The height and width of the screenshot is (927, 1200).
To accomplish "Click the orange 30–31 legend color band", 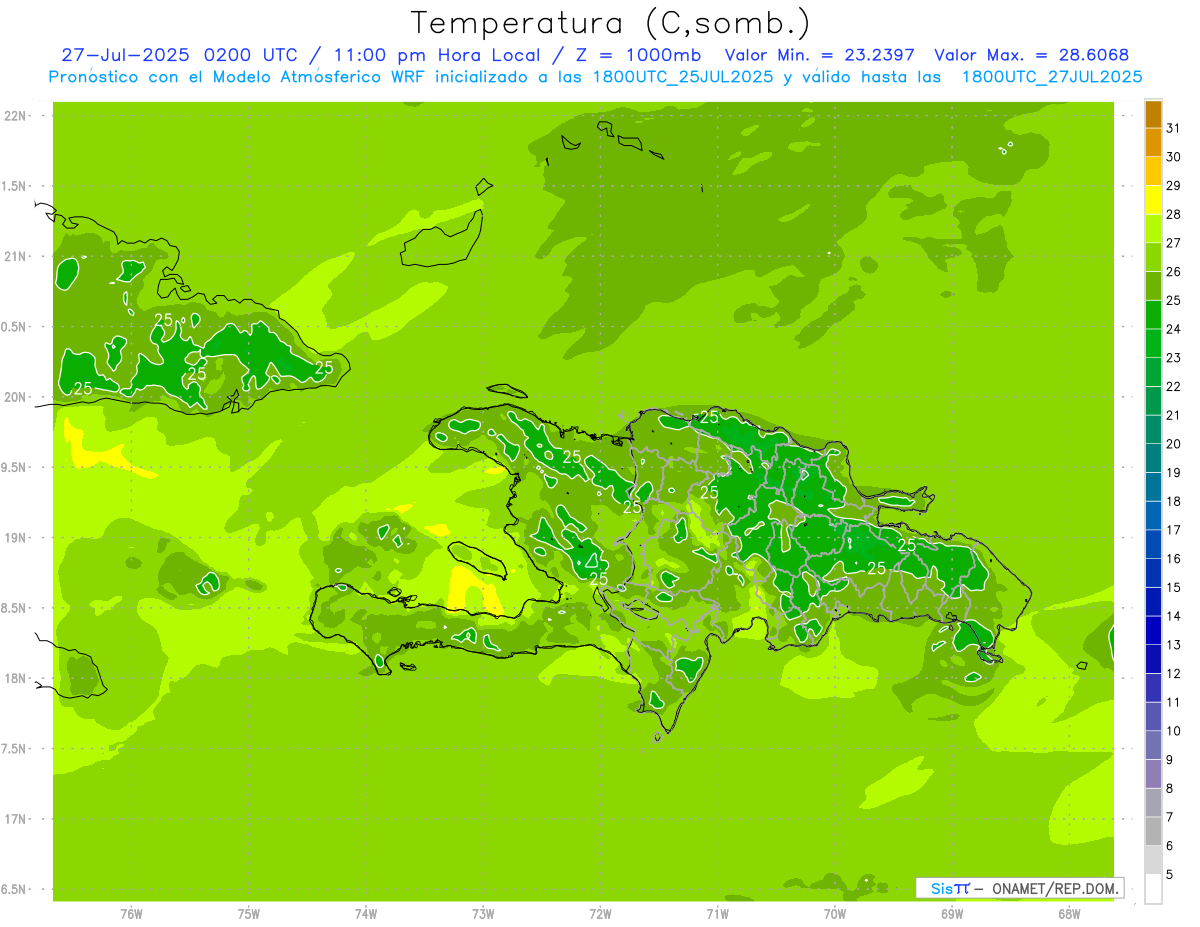I will click(x=1153, y=143).
